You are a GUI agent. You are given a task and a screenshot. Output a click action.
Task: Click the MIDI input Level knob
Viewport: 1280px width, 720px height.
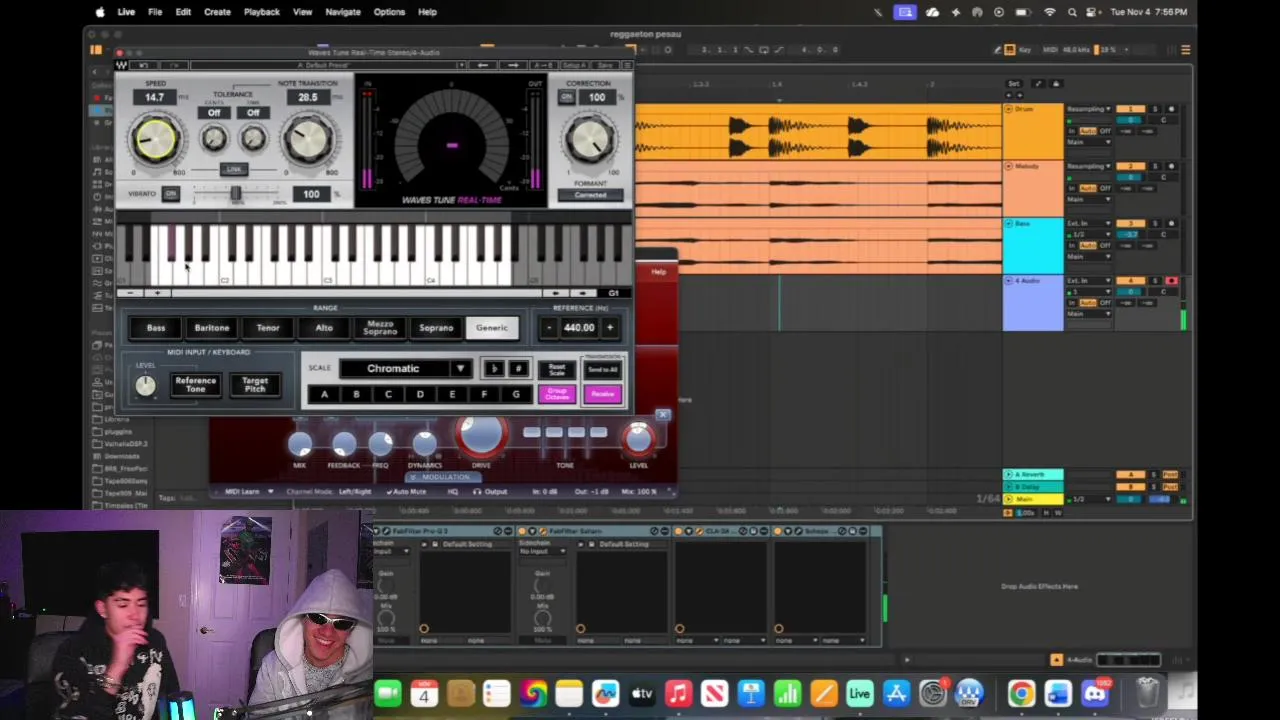(x=146, y=386)
